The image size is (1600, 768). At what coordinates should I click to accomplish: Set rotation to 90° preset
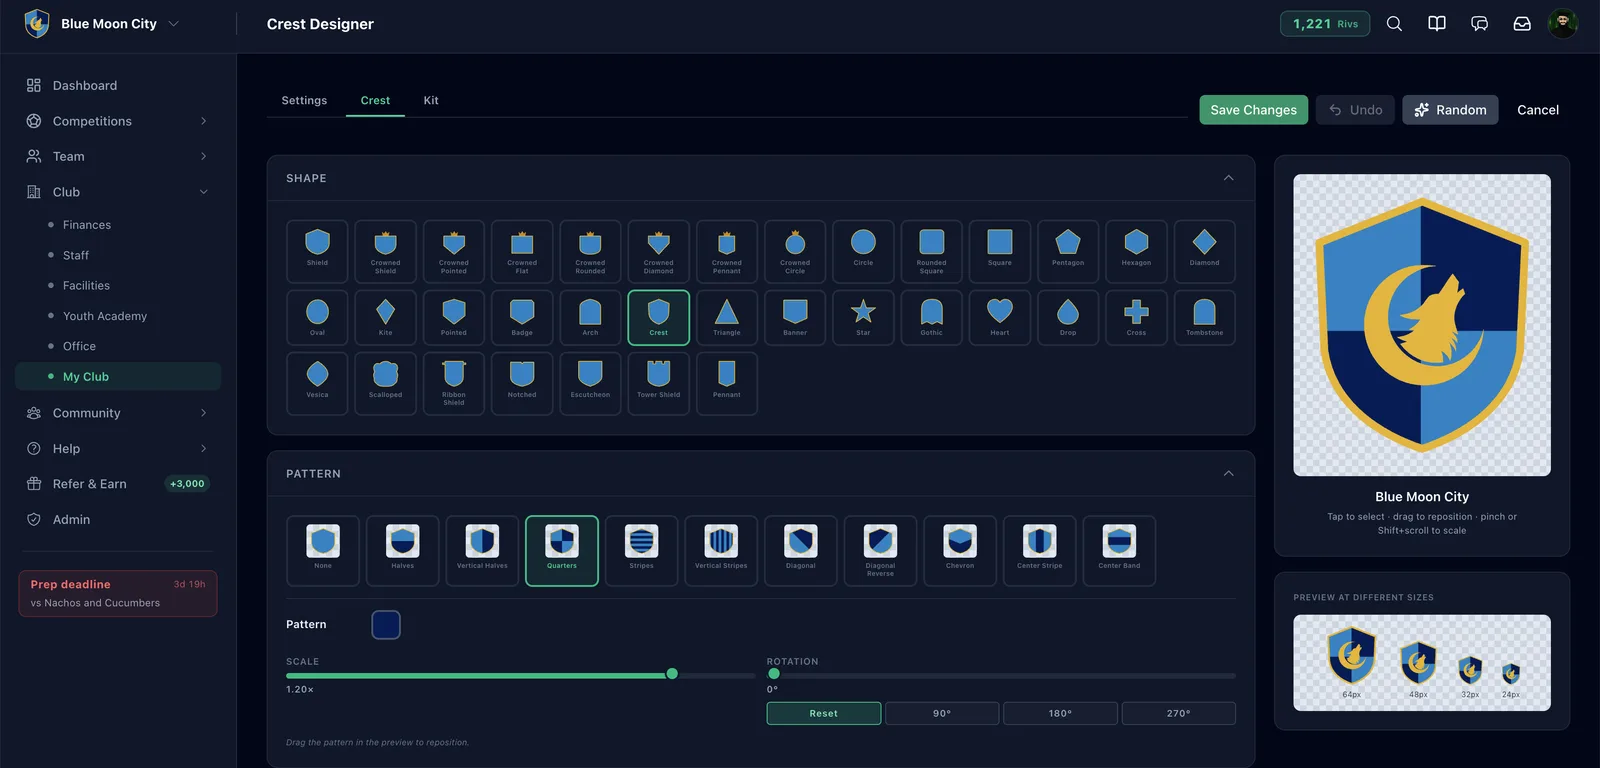[x=942, y=713]
